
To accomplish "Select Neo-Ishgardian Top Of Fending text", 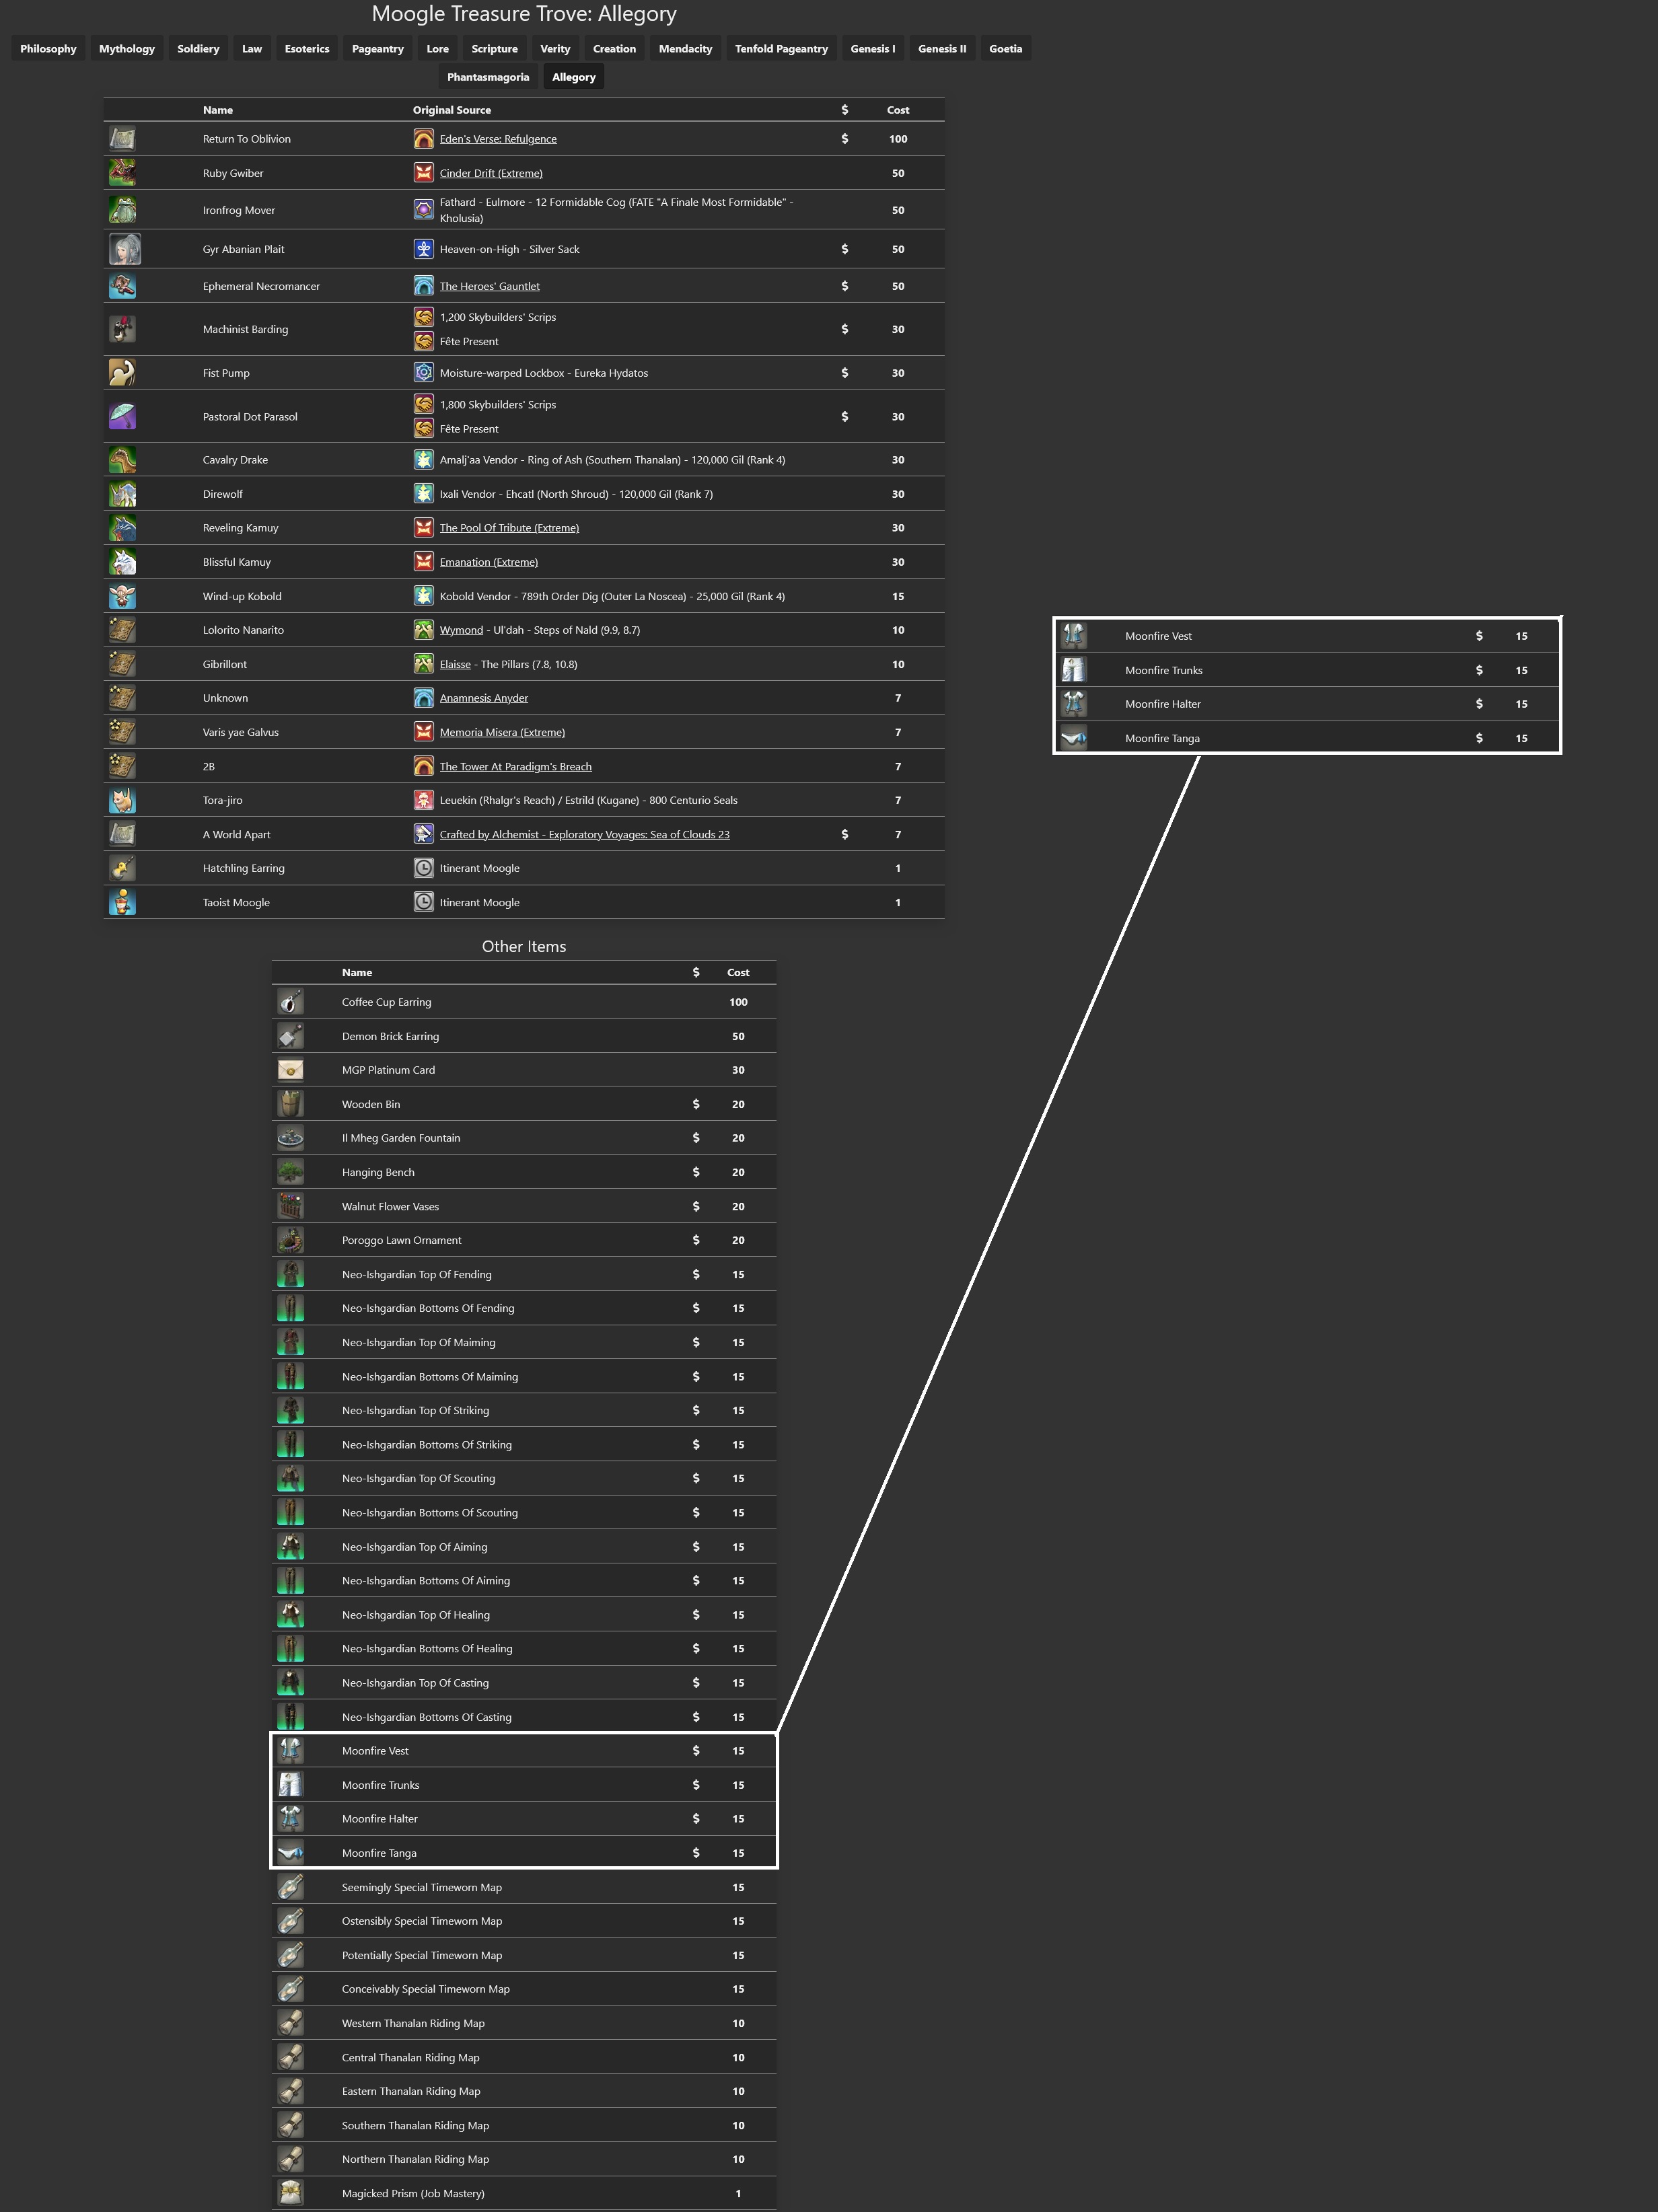I will pos(417,1275).
